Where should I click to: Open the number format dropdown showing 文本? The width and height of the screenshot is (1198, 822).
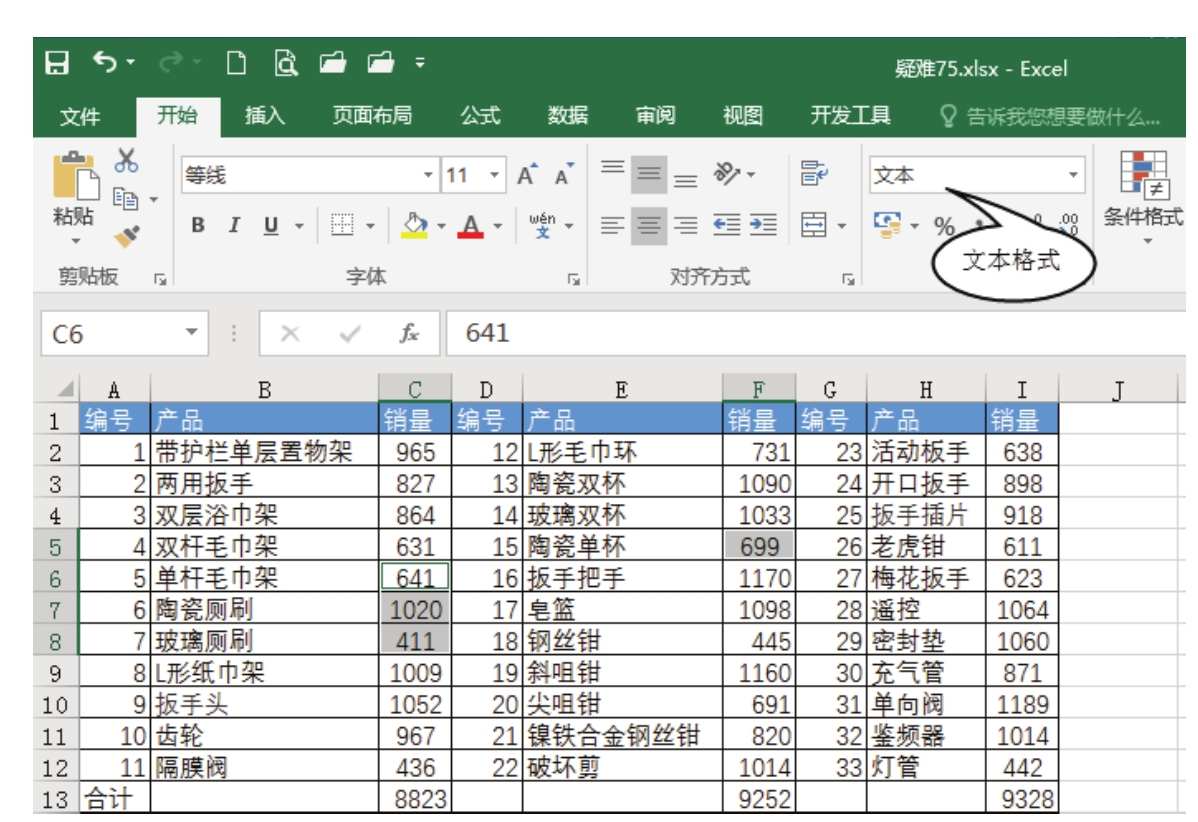[x=1074, y=176]
